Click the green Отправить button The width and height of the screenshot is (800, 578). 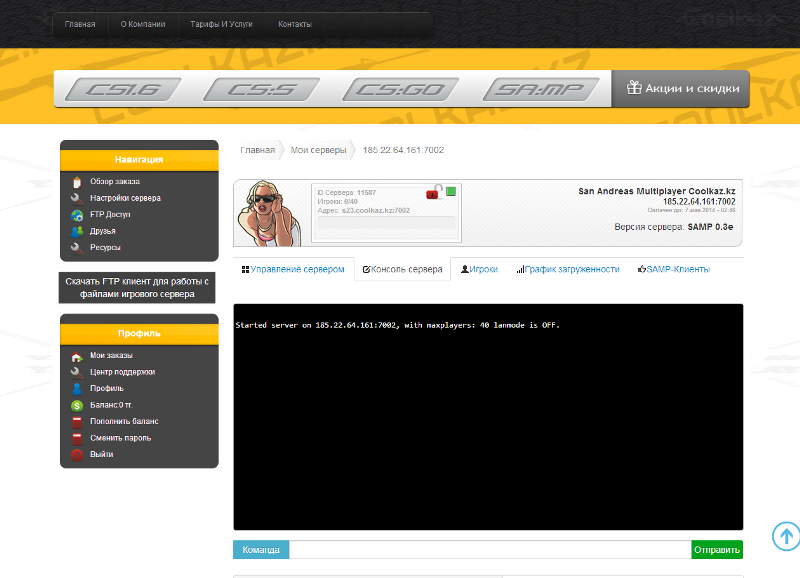tap(717, 550)
